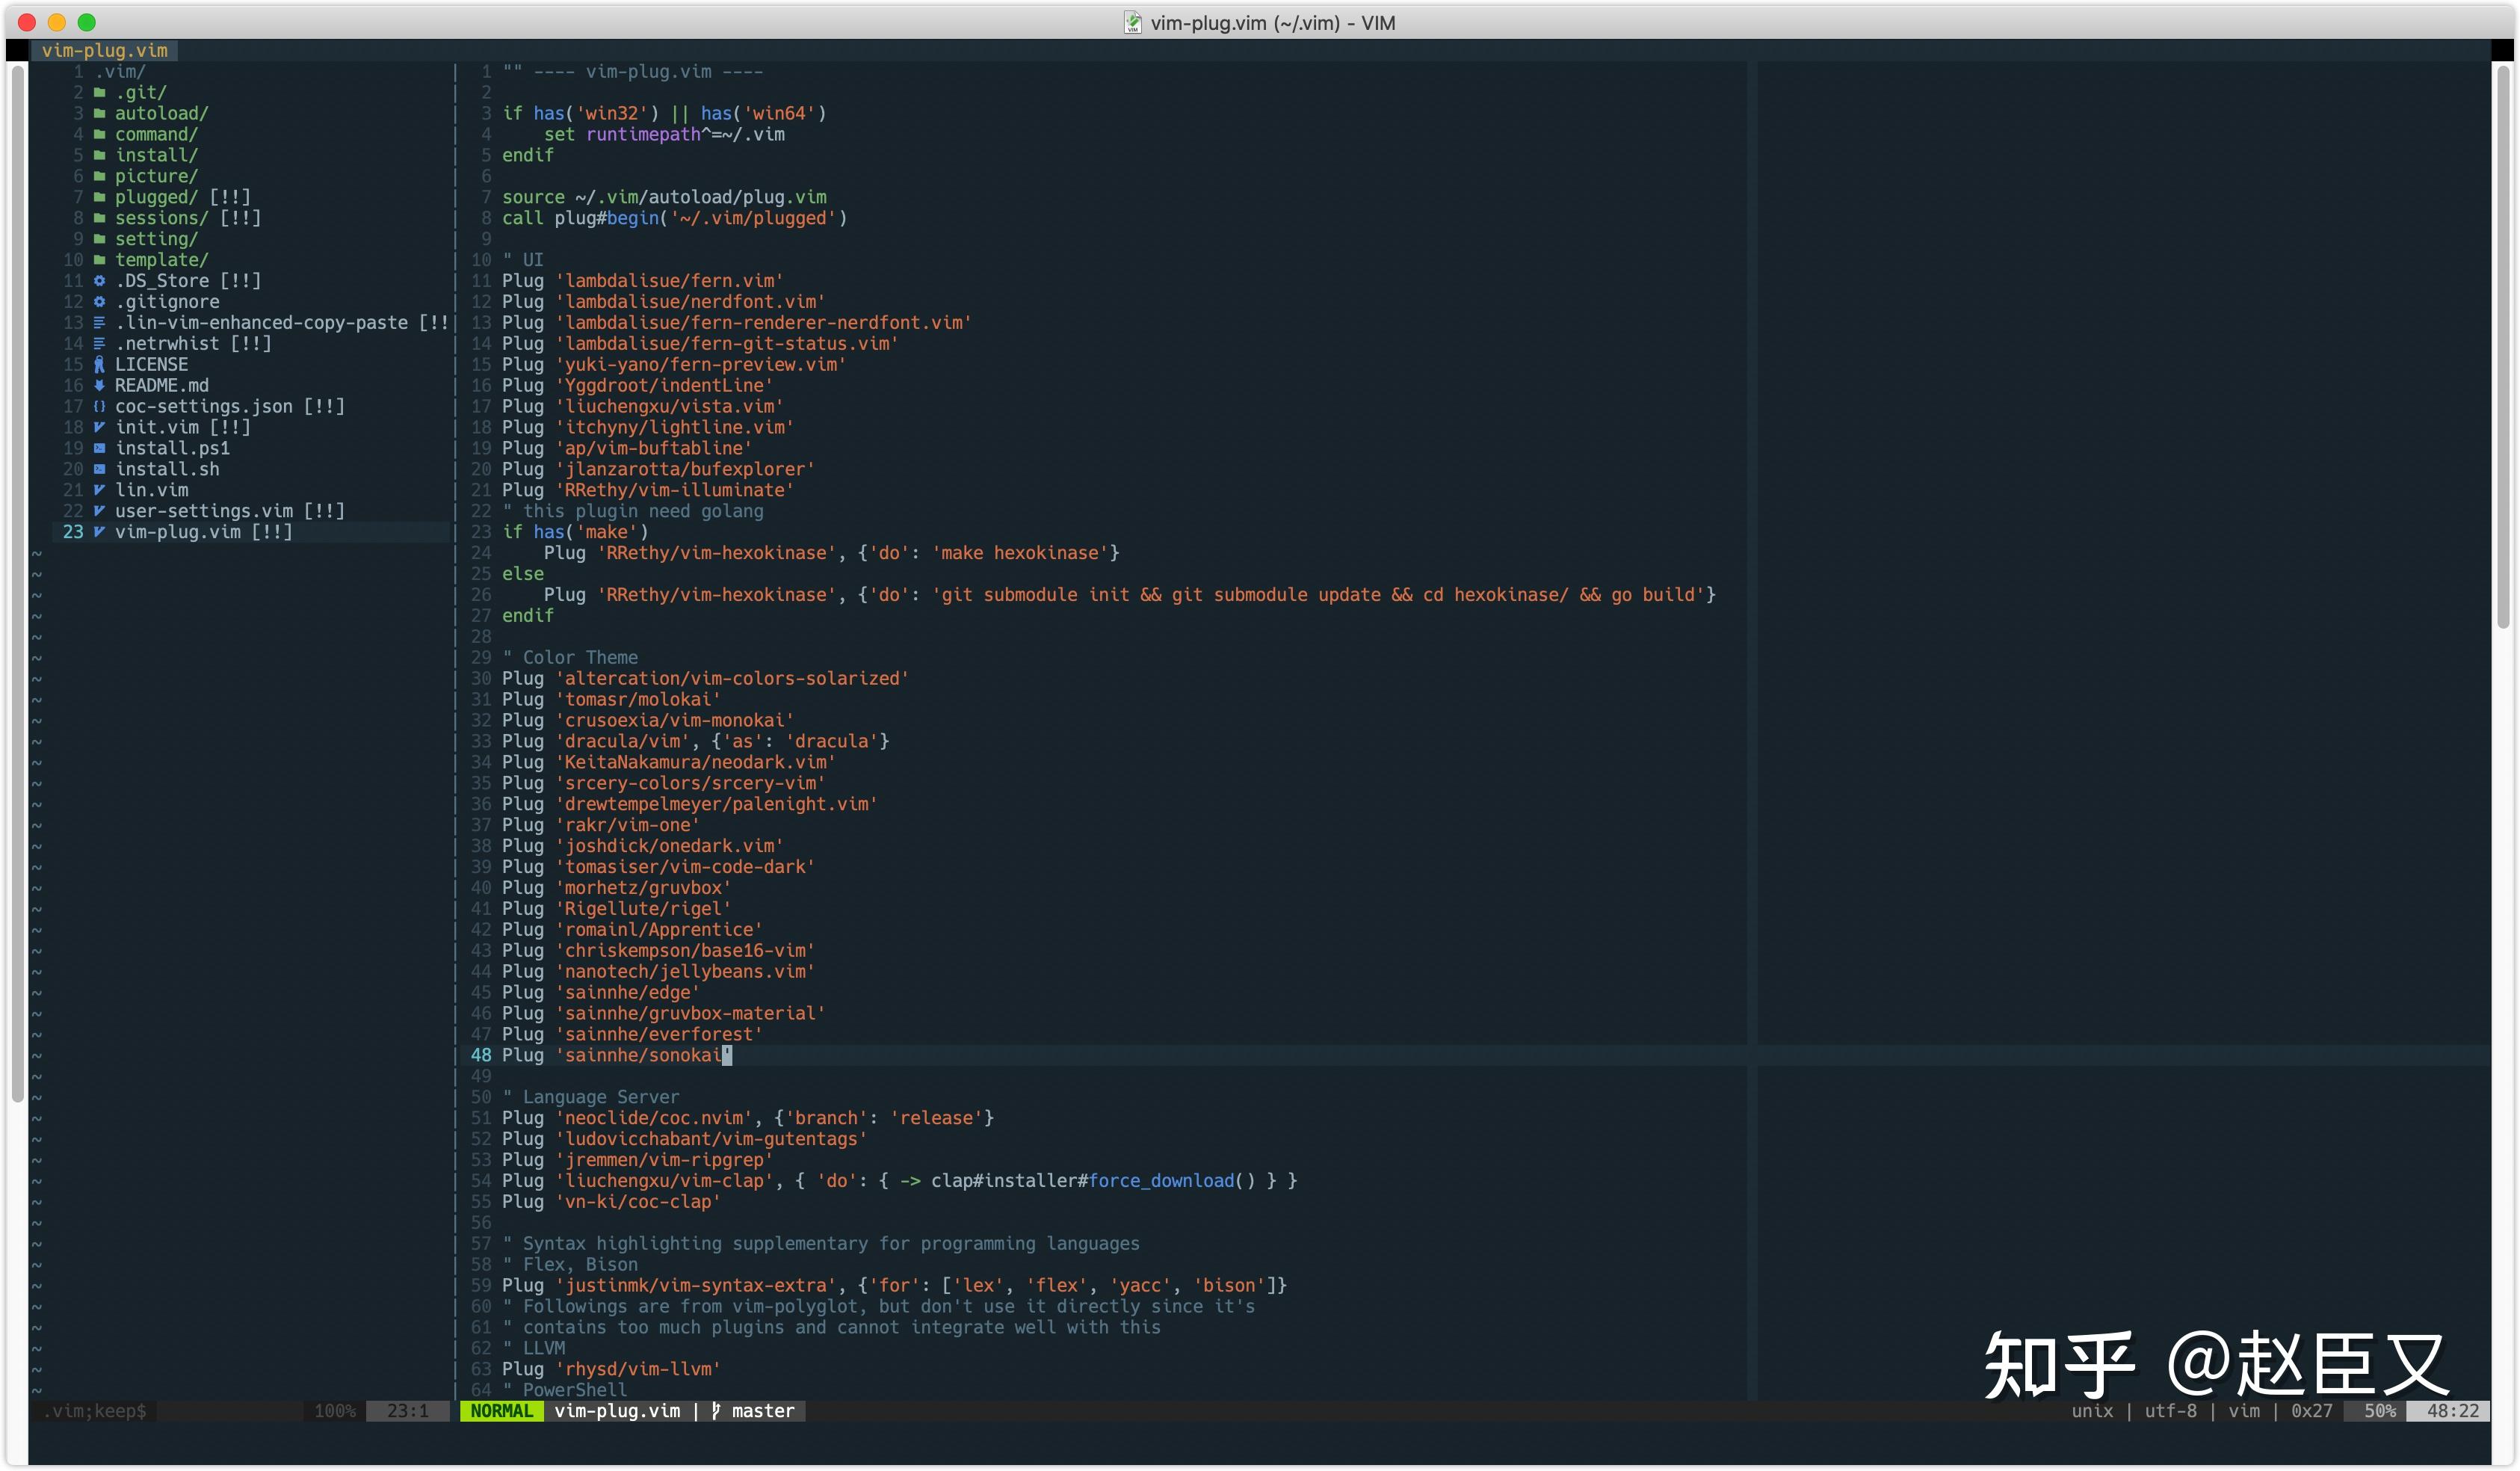Click the document icon in the window title
The height and width of the screenshot is (1471, 2520).
[1132, 22]
